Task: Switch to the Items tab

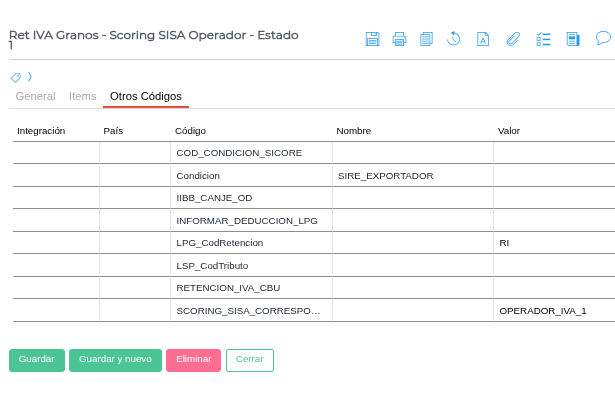Action: pyautogui.click(x=82, y=97)
